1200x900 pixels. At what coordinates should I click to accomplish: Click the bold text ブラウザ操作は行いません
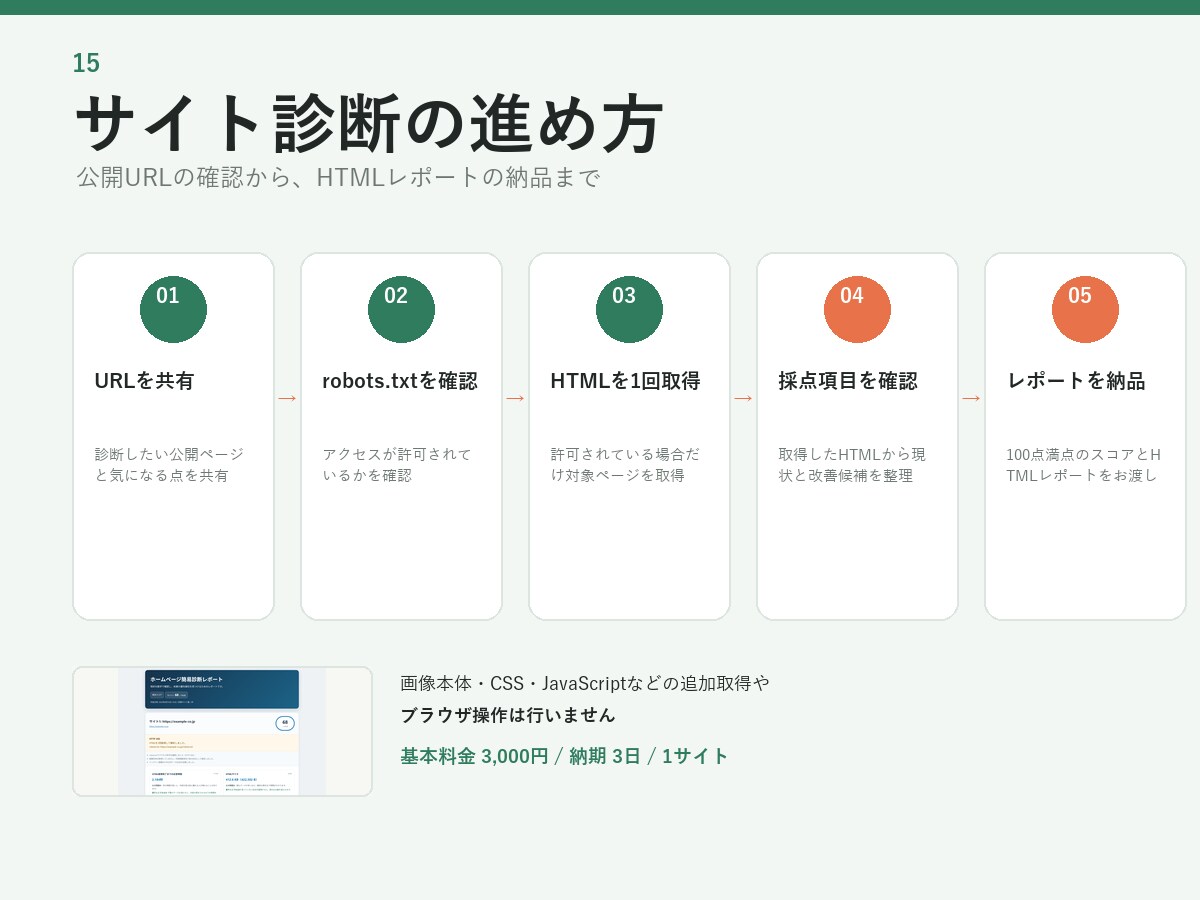(508, 715)
